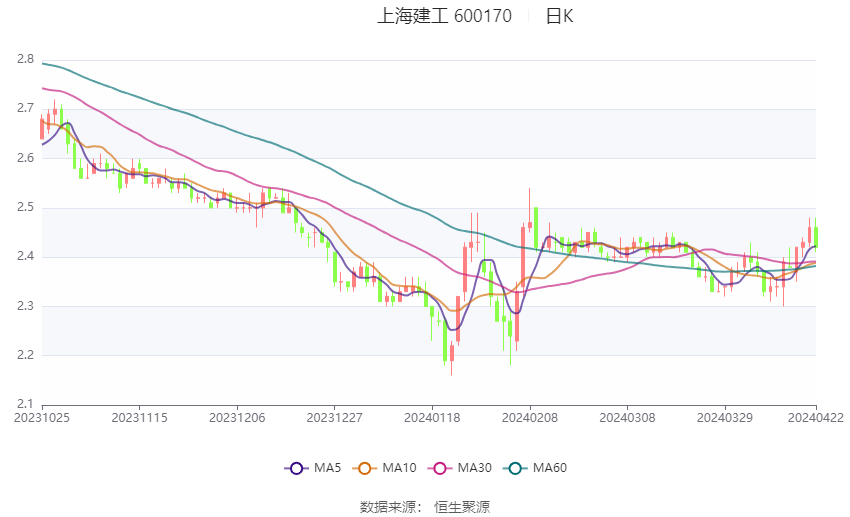This screenshot has width=850, height=517.
Task: Click the tall red candlestick near 20240208
Action: point(523,257)
